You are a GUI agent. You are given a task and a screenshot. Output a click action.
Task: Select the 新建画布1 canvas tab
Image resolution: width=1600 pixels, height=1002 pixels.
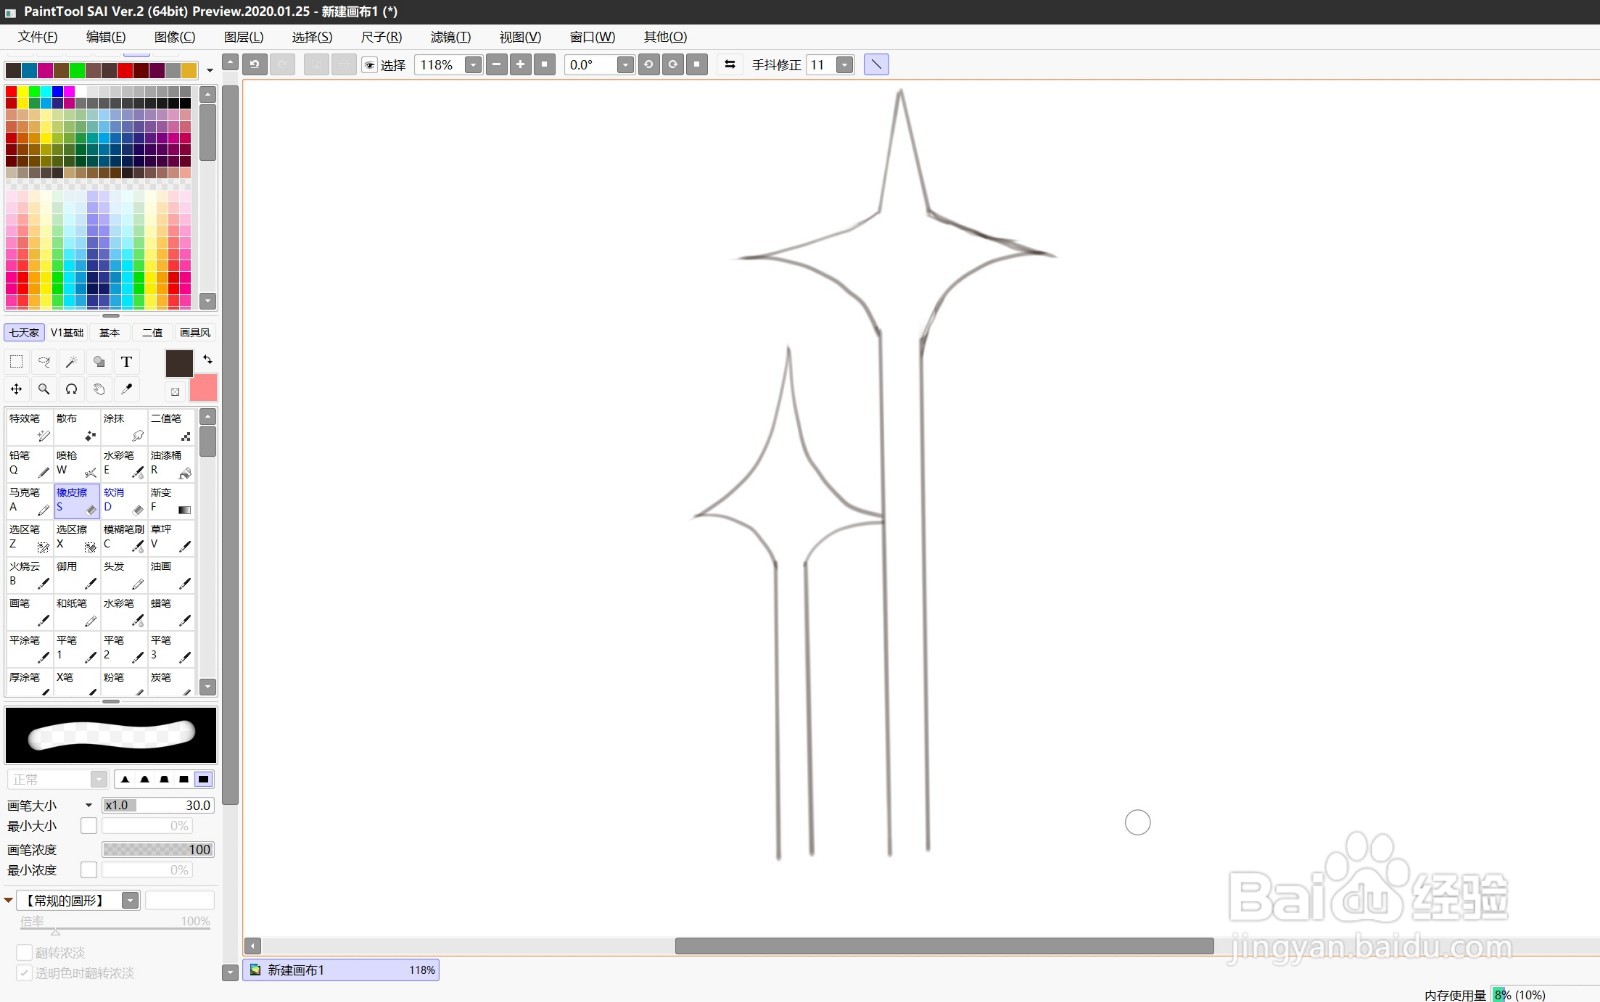point(341,970)
